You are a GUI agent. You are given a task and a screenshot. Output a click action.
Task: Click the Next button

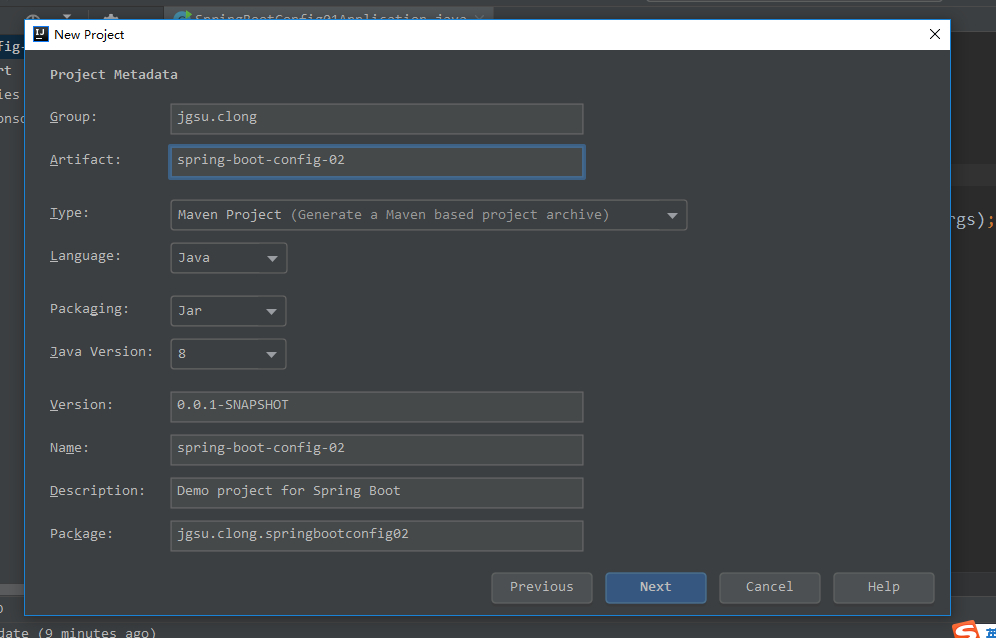[x=656, y=588]
